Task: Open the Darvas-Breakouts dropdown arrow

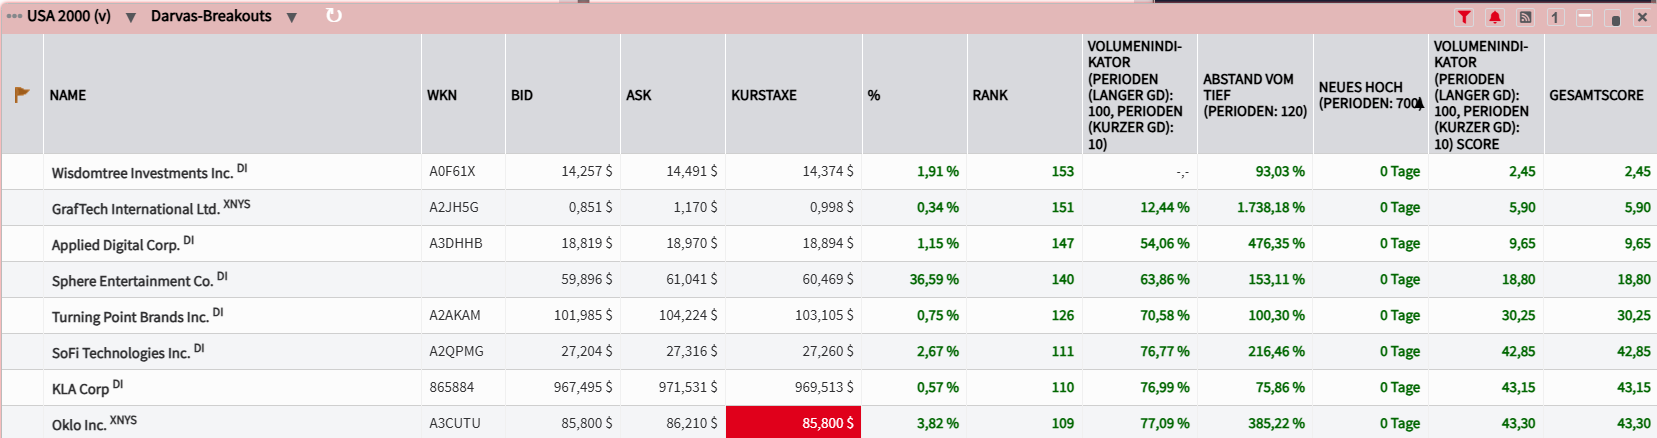Action: point(291,18)
